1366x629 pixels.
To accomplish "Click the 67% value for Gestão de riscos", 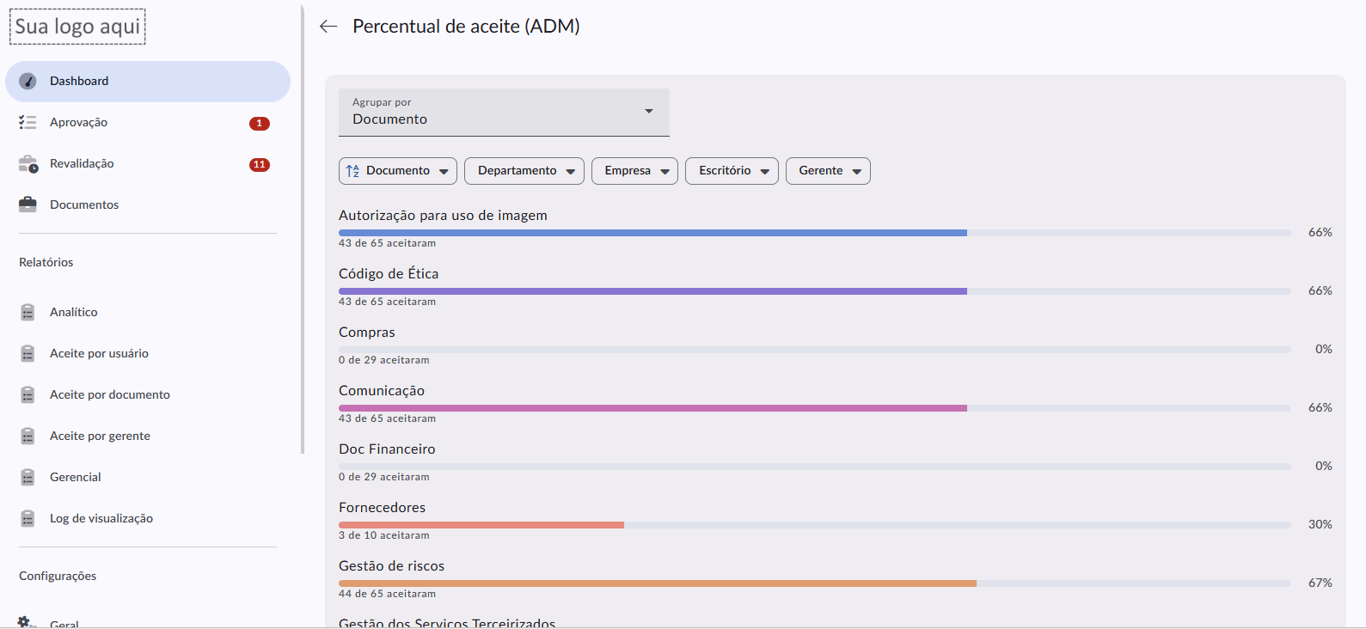I will click(x=1320, y=583).
